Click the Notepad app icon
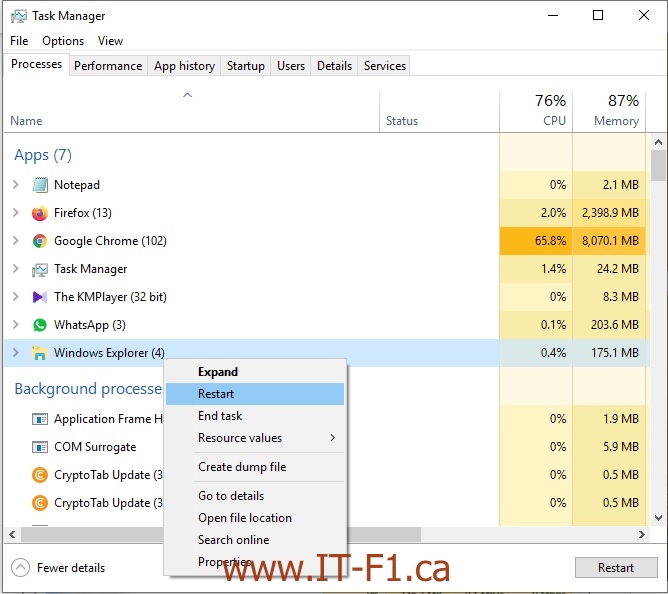Image resolution: width=668 pixels, height=594 pixels. 40,185
